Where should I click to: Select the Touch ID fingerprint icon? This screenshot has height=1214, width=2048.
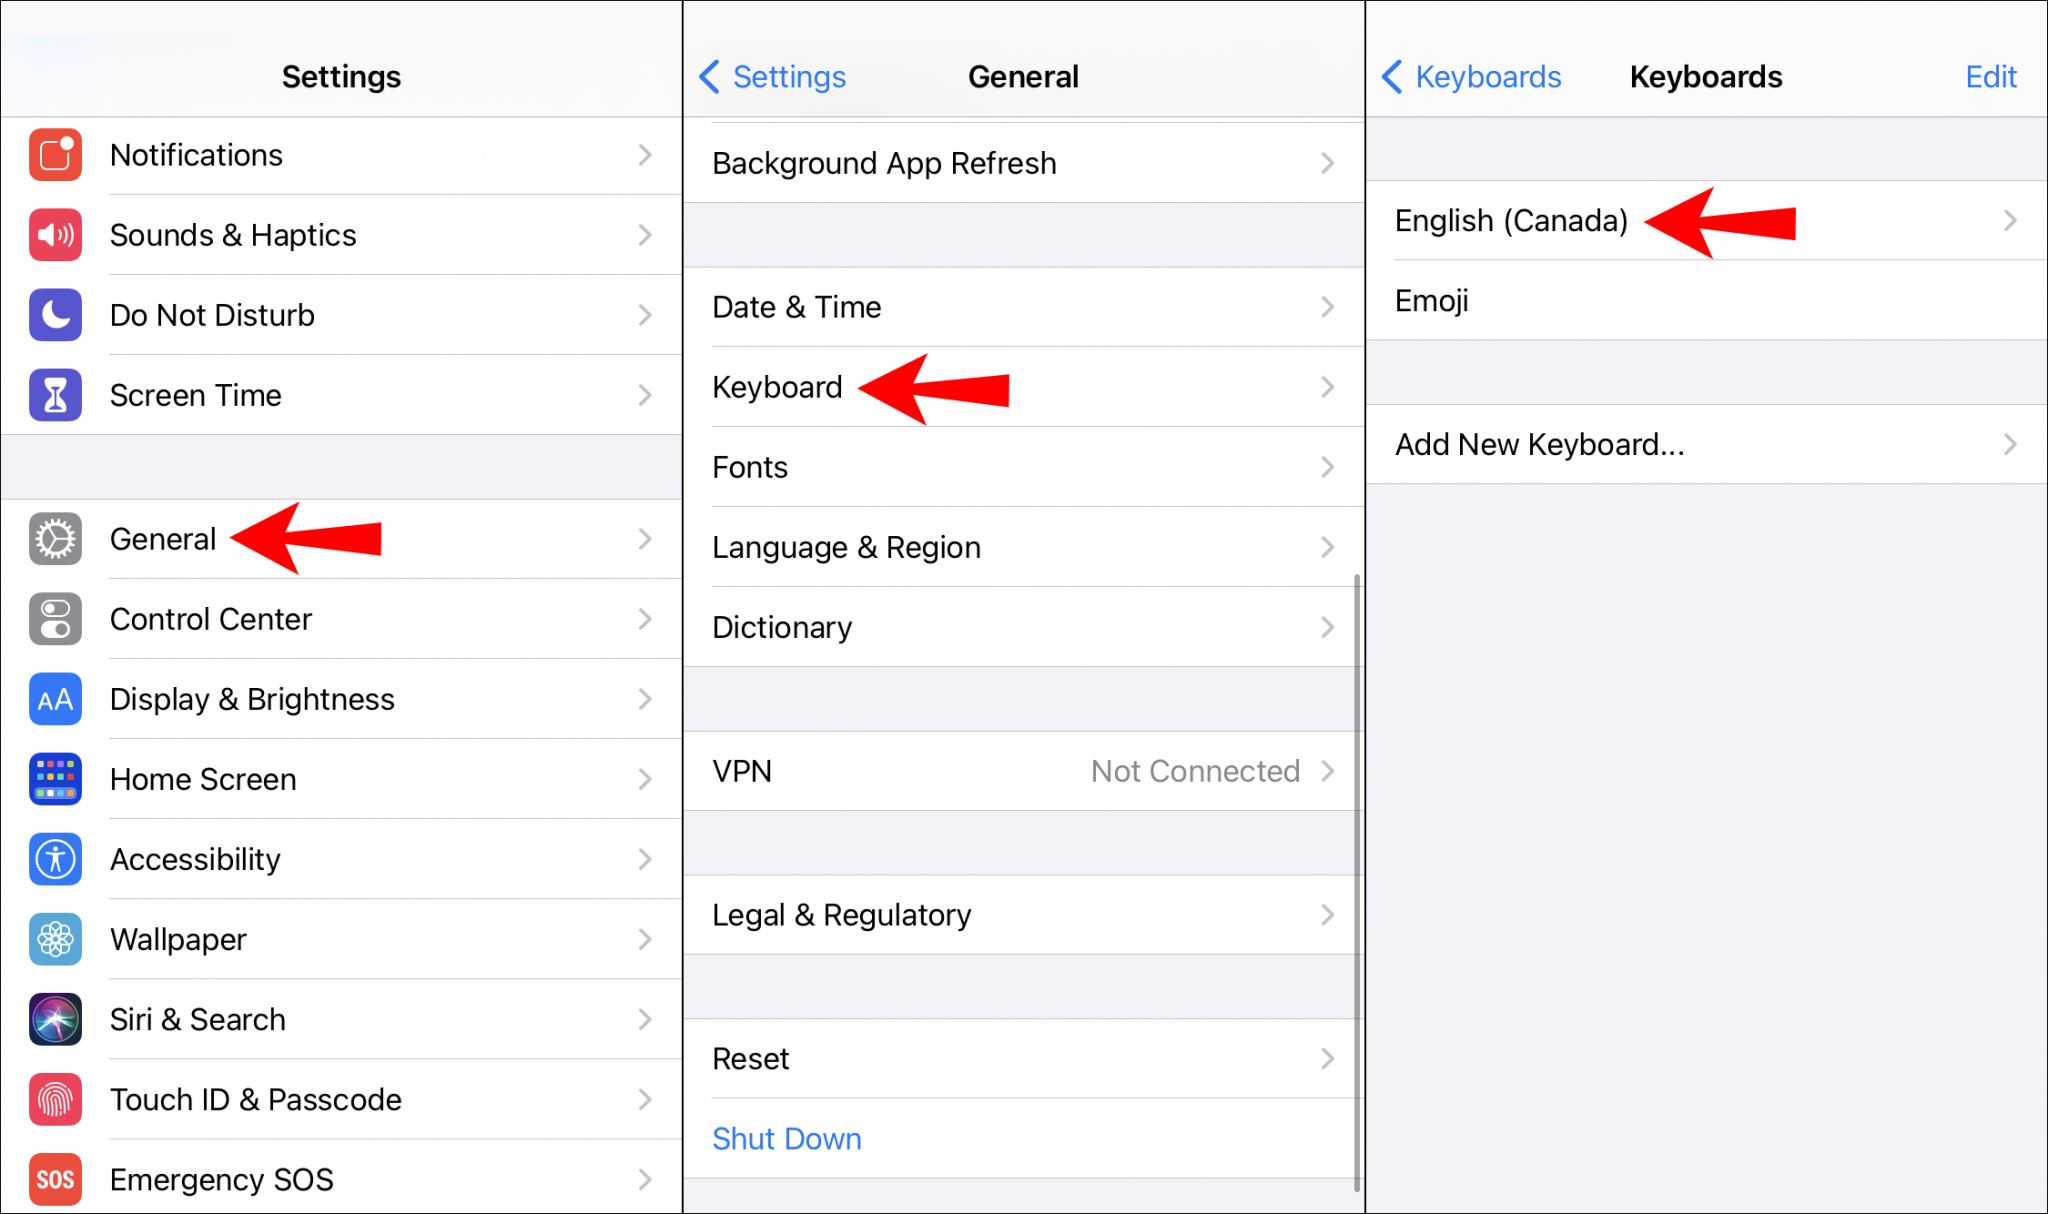55,1099
